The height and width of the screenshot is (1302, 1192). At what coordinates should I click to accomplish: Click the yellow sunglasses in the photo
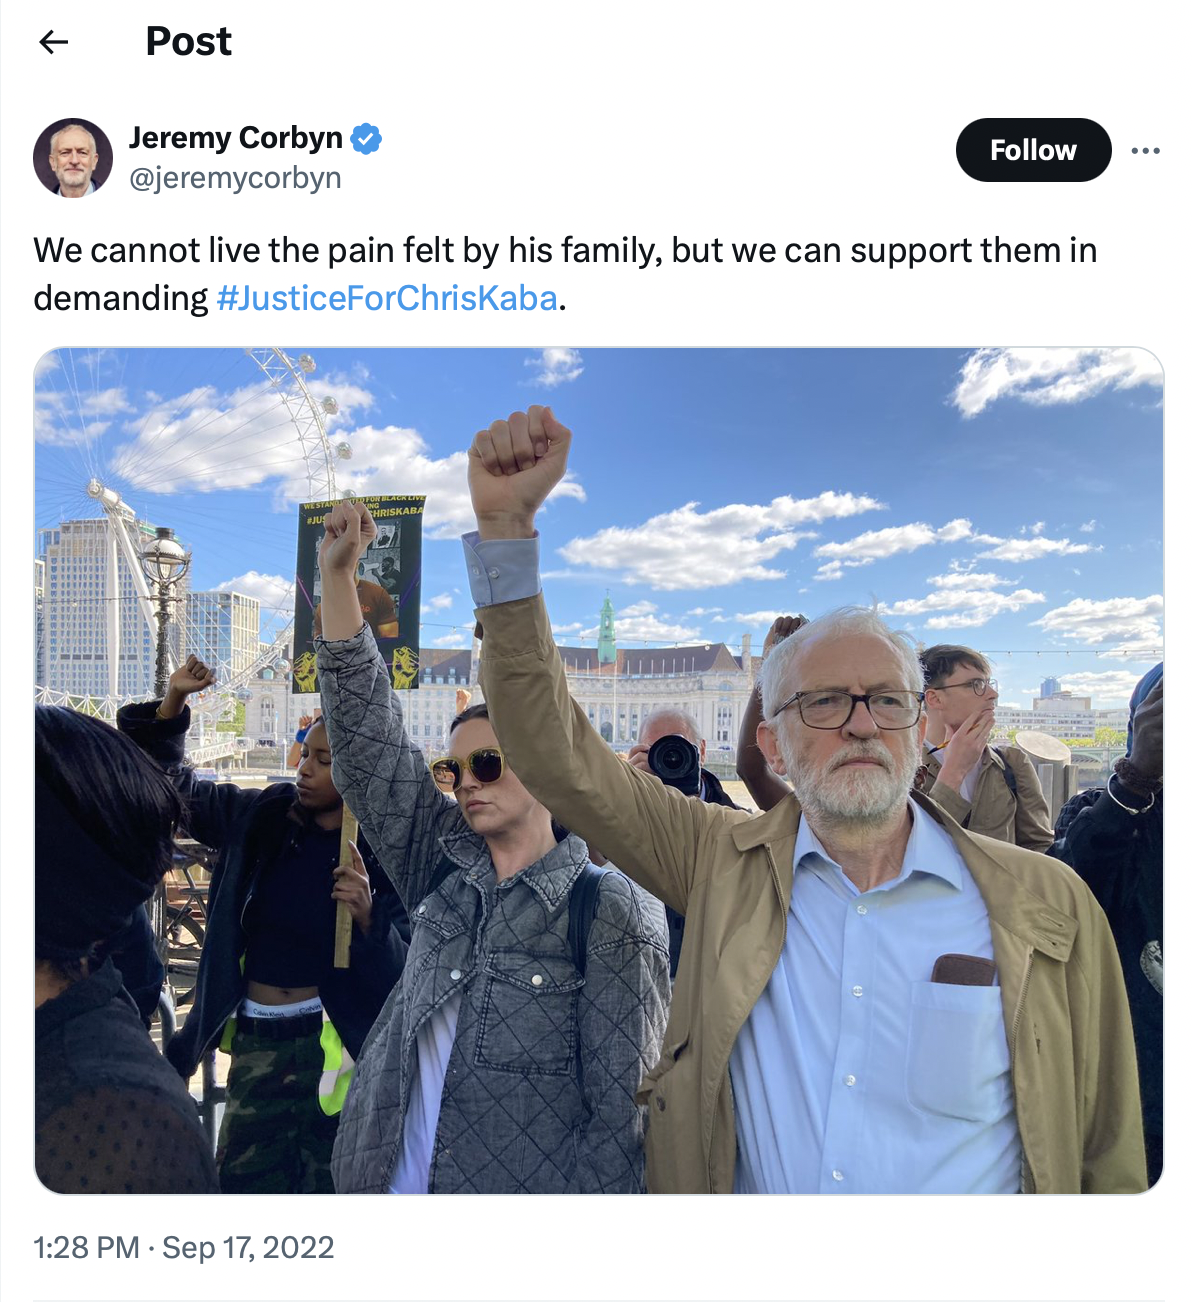[x=468, y=768]
